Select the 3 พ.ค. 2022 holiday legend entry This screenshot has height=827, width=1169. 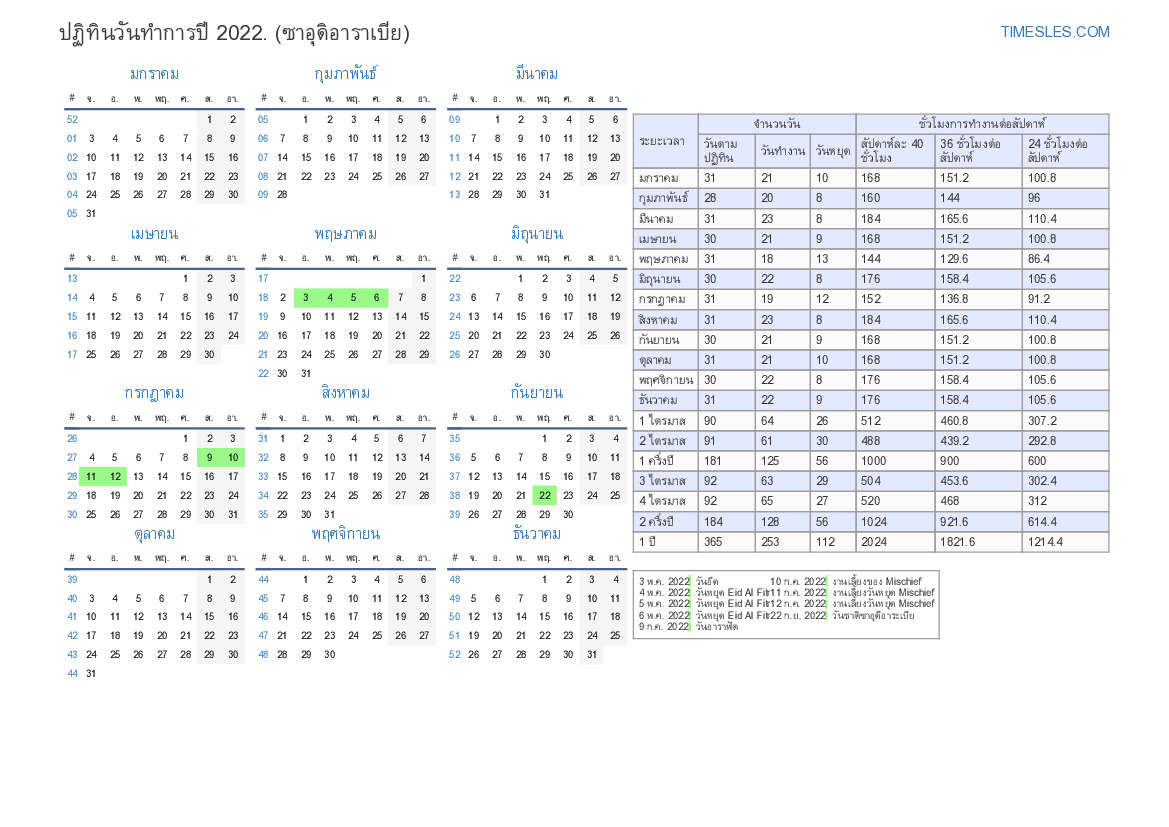(664, 581)
